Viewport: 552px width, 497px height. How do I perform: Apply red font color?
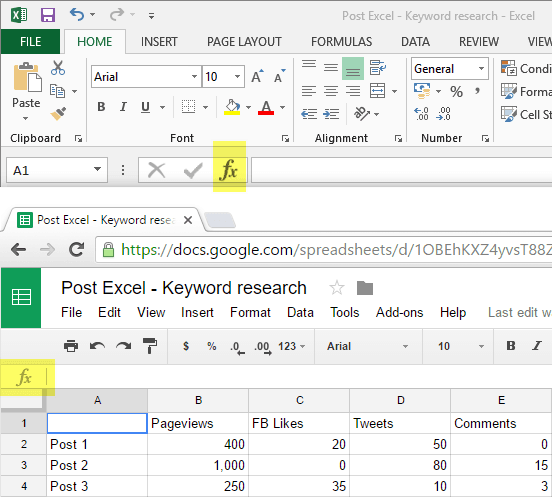click(266, 107)
